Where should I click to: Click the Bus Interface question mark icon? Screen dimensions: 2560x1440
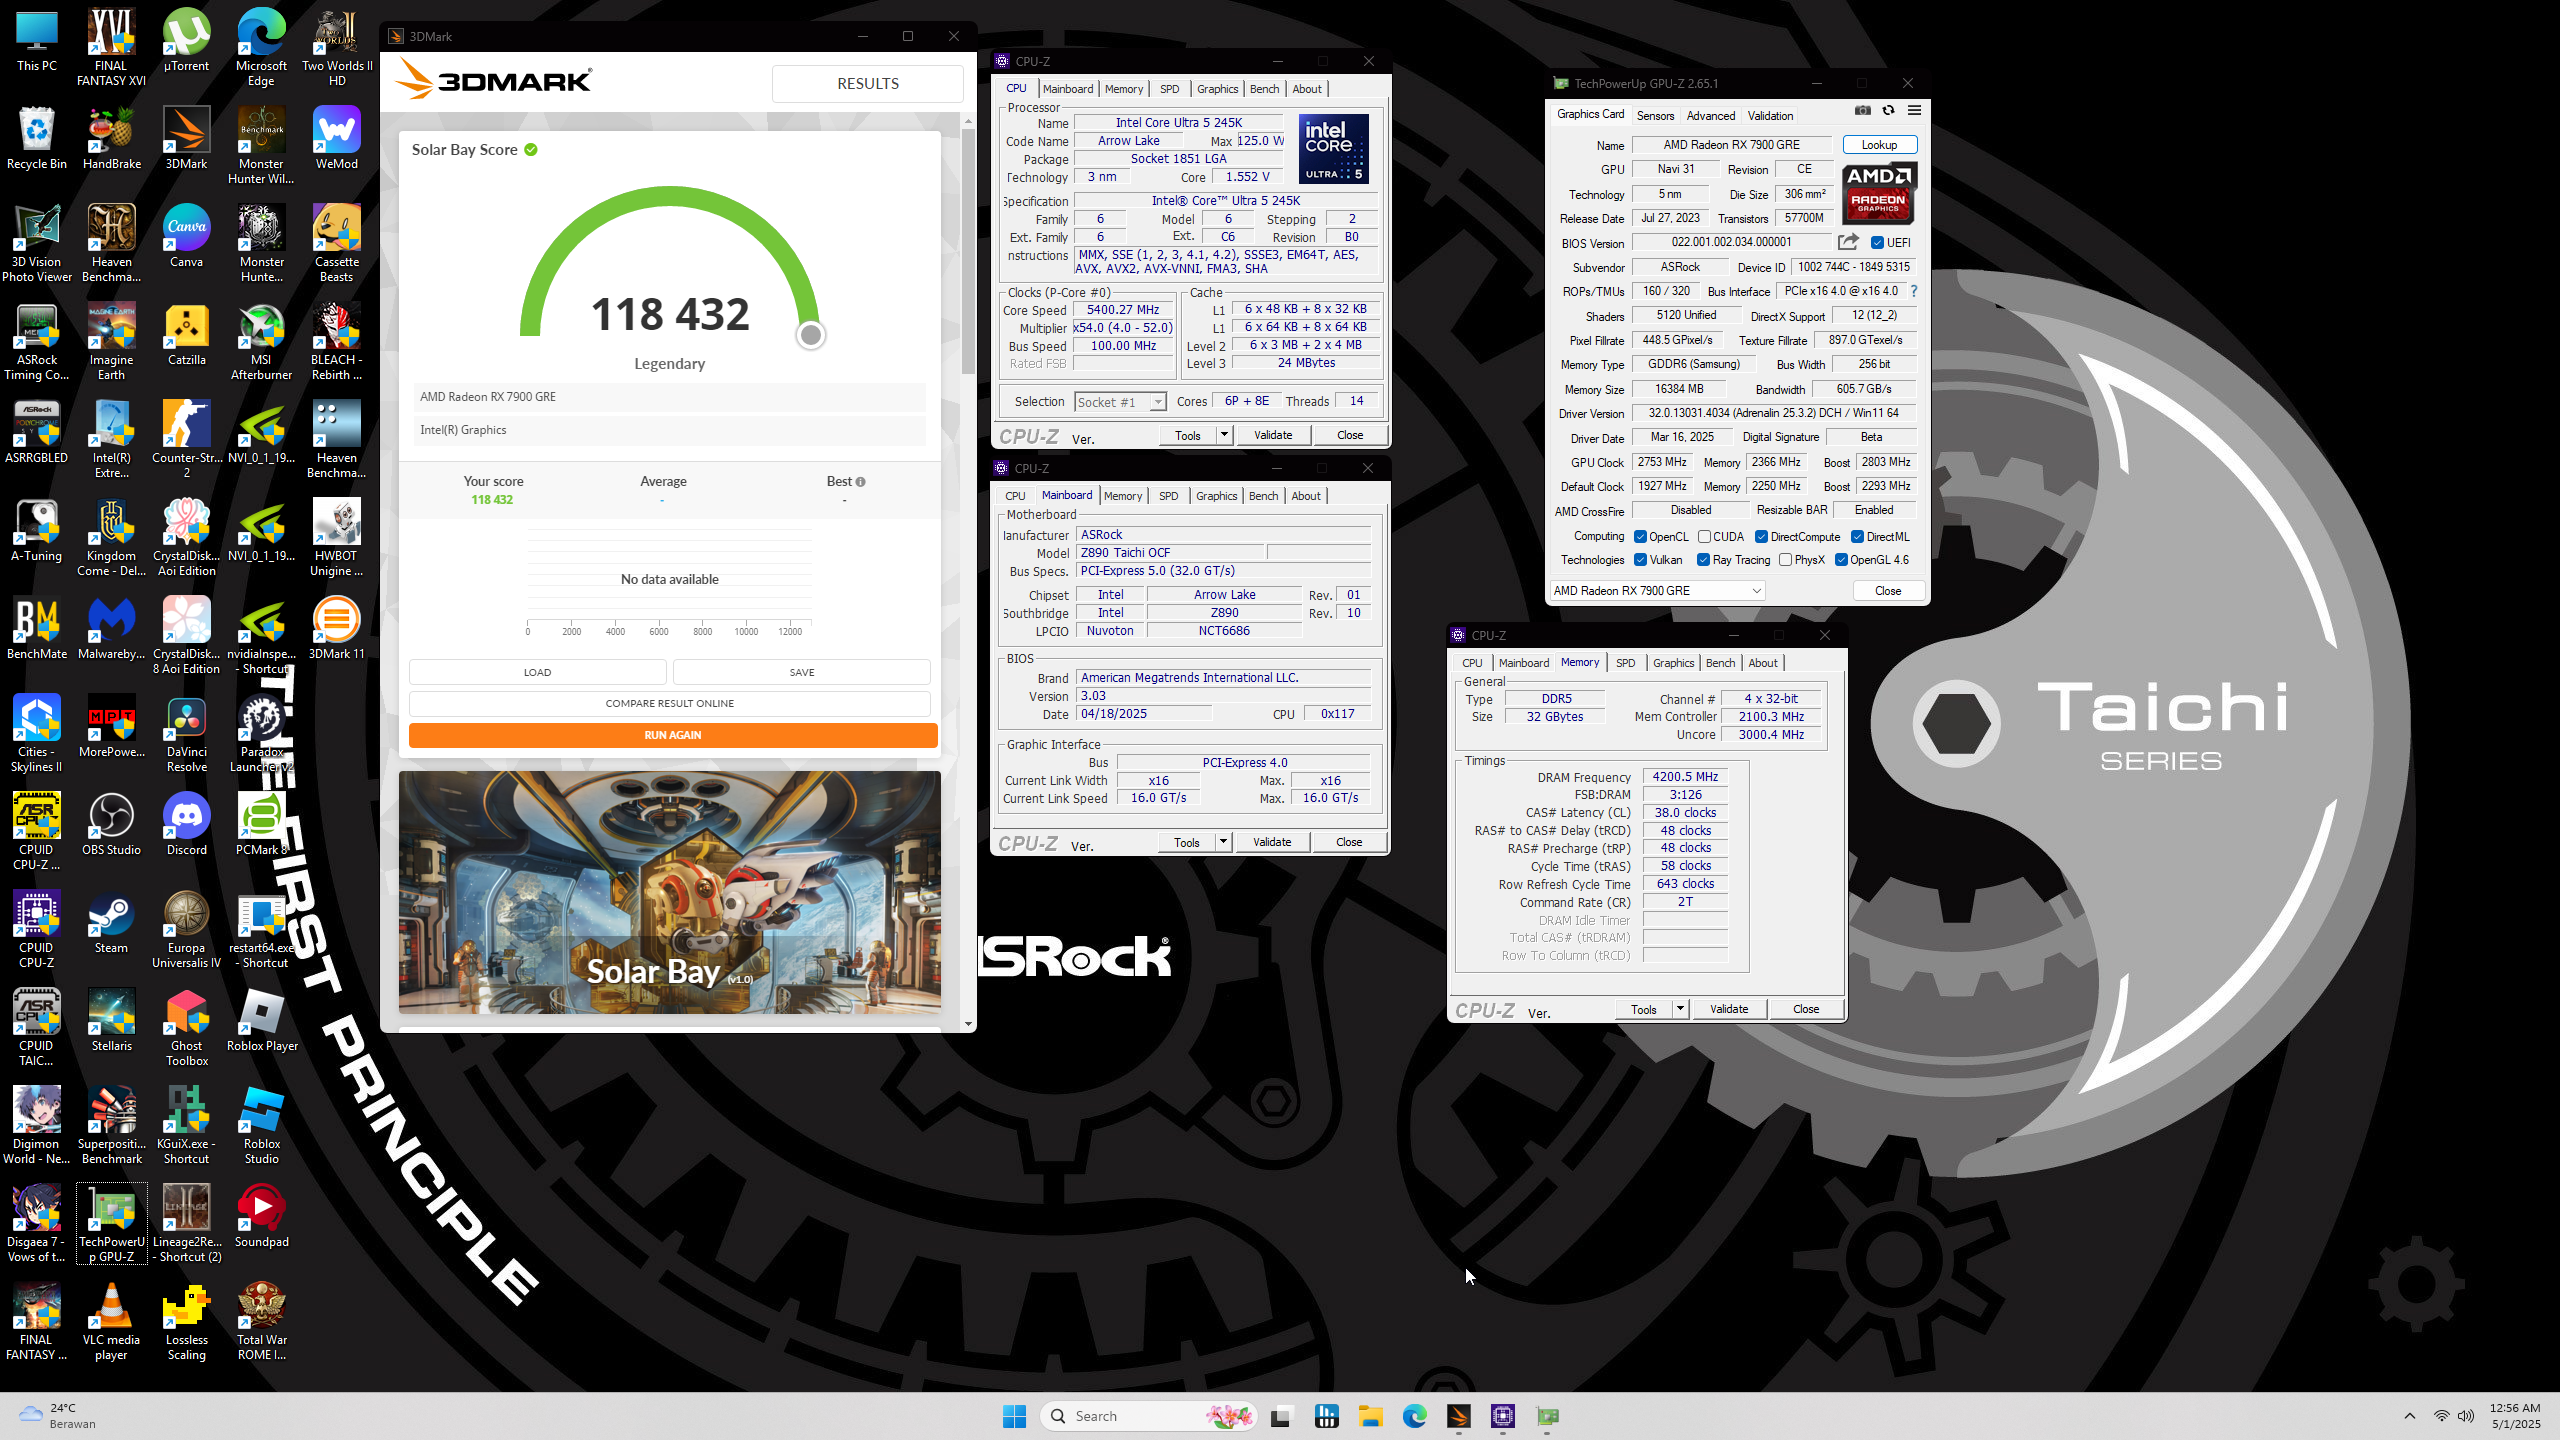tap(1914, 291)
